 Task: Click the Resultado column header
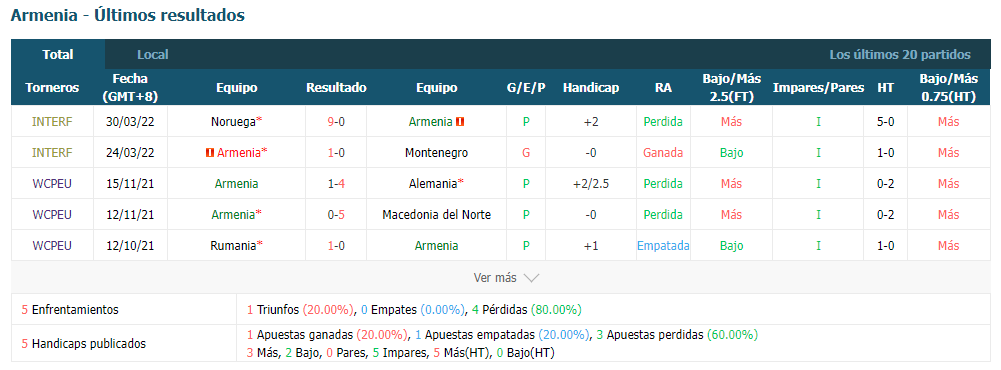coord(336,88)
